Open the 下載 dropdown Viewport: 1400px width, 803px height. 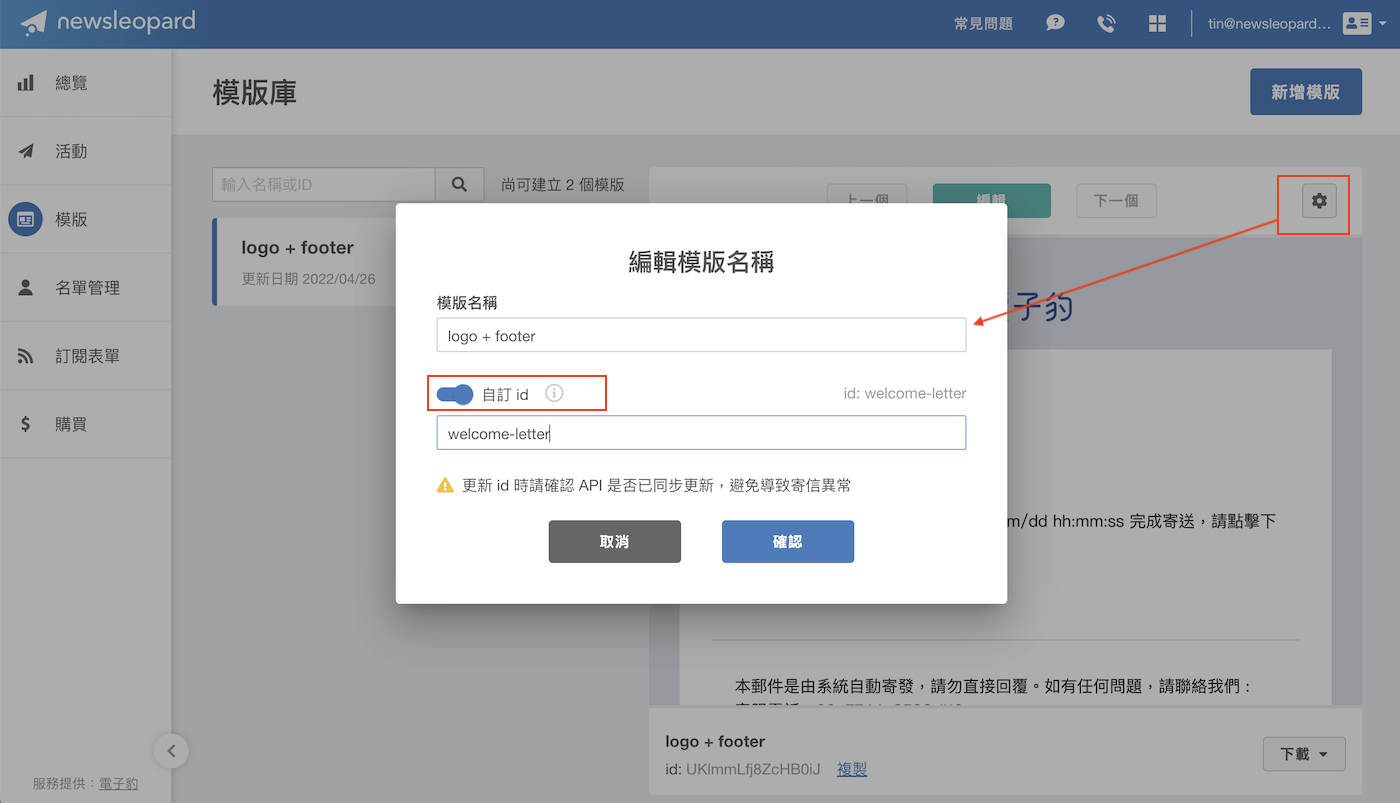[1305, 754]
